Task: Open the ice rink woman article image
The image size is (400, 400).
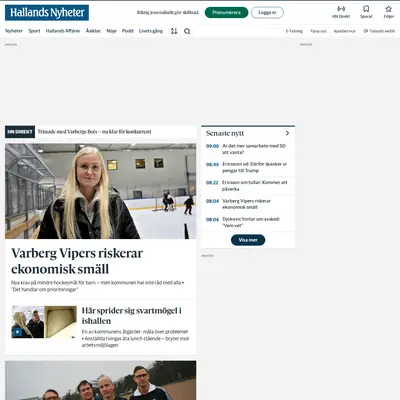Action: point(100,191)
